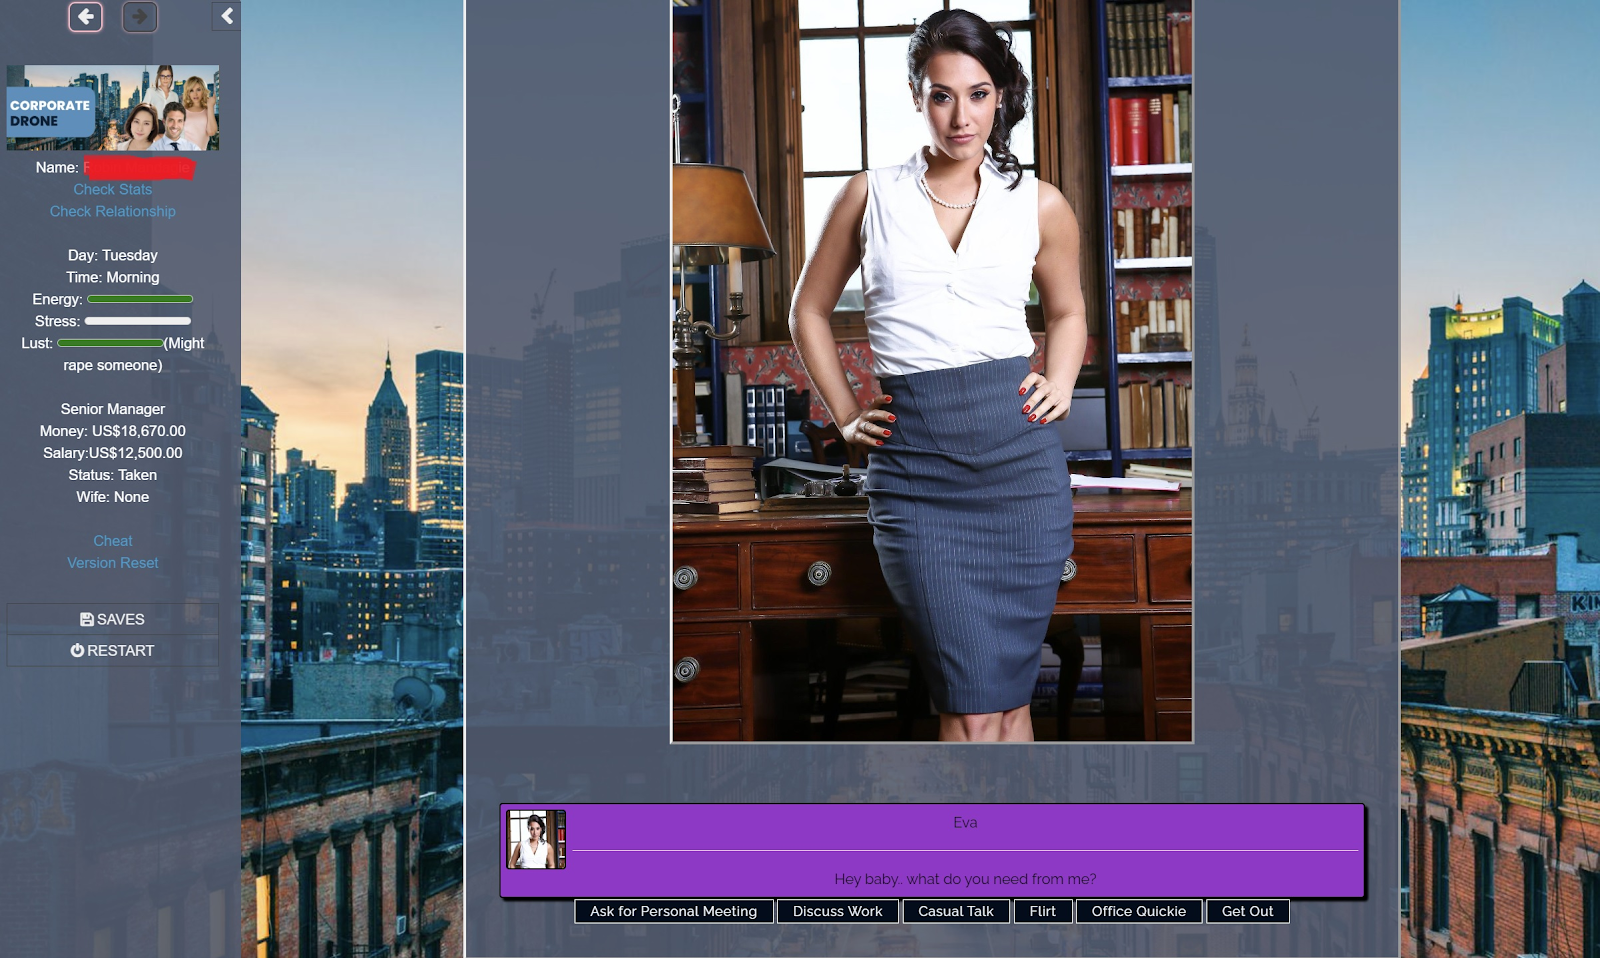Click the 'Salary:US$12,500.00' text
Viewport: 1600px width, 958px height.
[x=113, y=453]
